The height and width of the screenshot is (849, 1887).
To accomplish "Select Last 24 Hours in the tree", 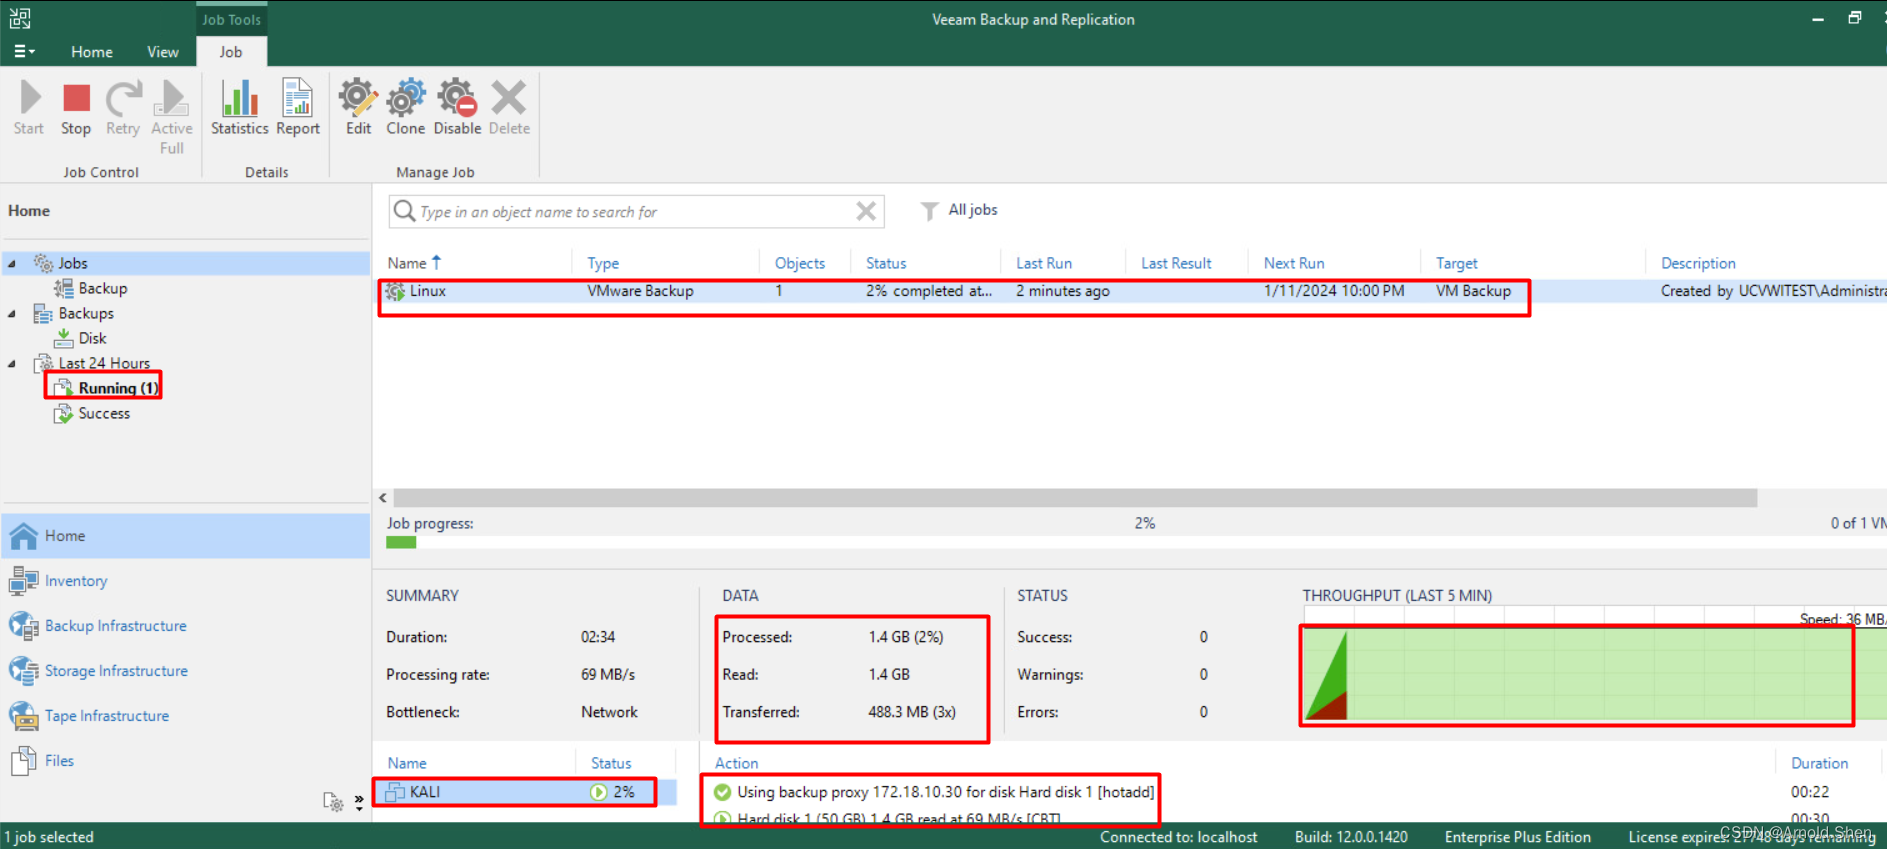I will [x=104, y=363].
